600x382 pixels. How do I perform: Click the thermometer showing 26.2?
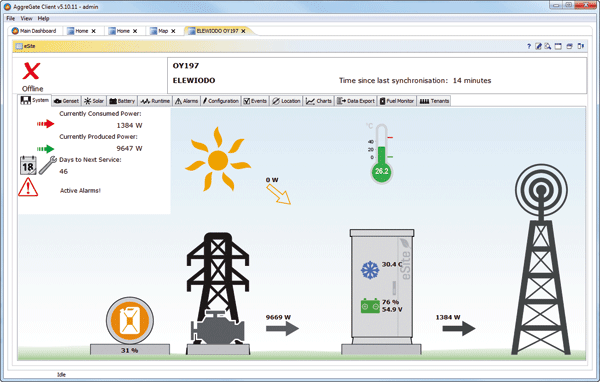pyautogui.click(x=381, y=154)
